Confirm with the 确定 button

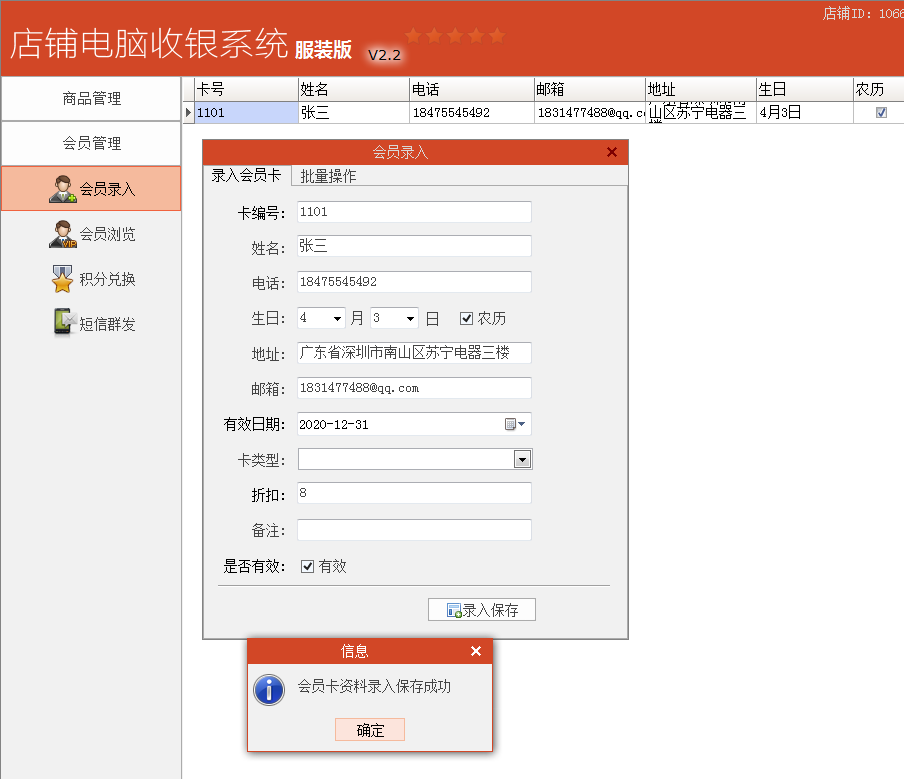point(370,730)
